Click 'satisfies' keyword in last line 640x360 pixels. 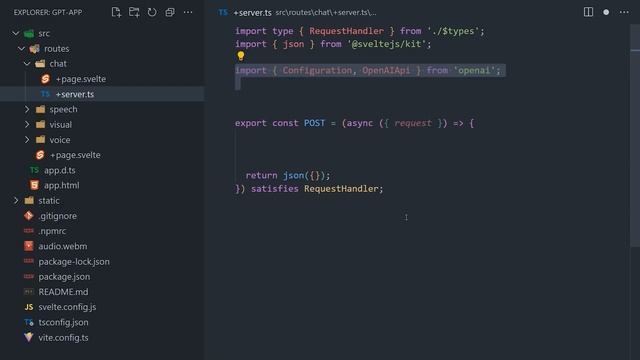click(x=275, y=189)
